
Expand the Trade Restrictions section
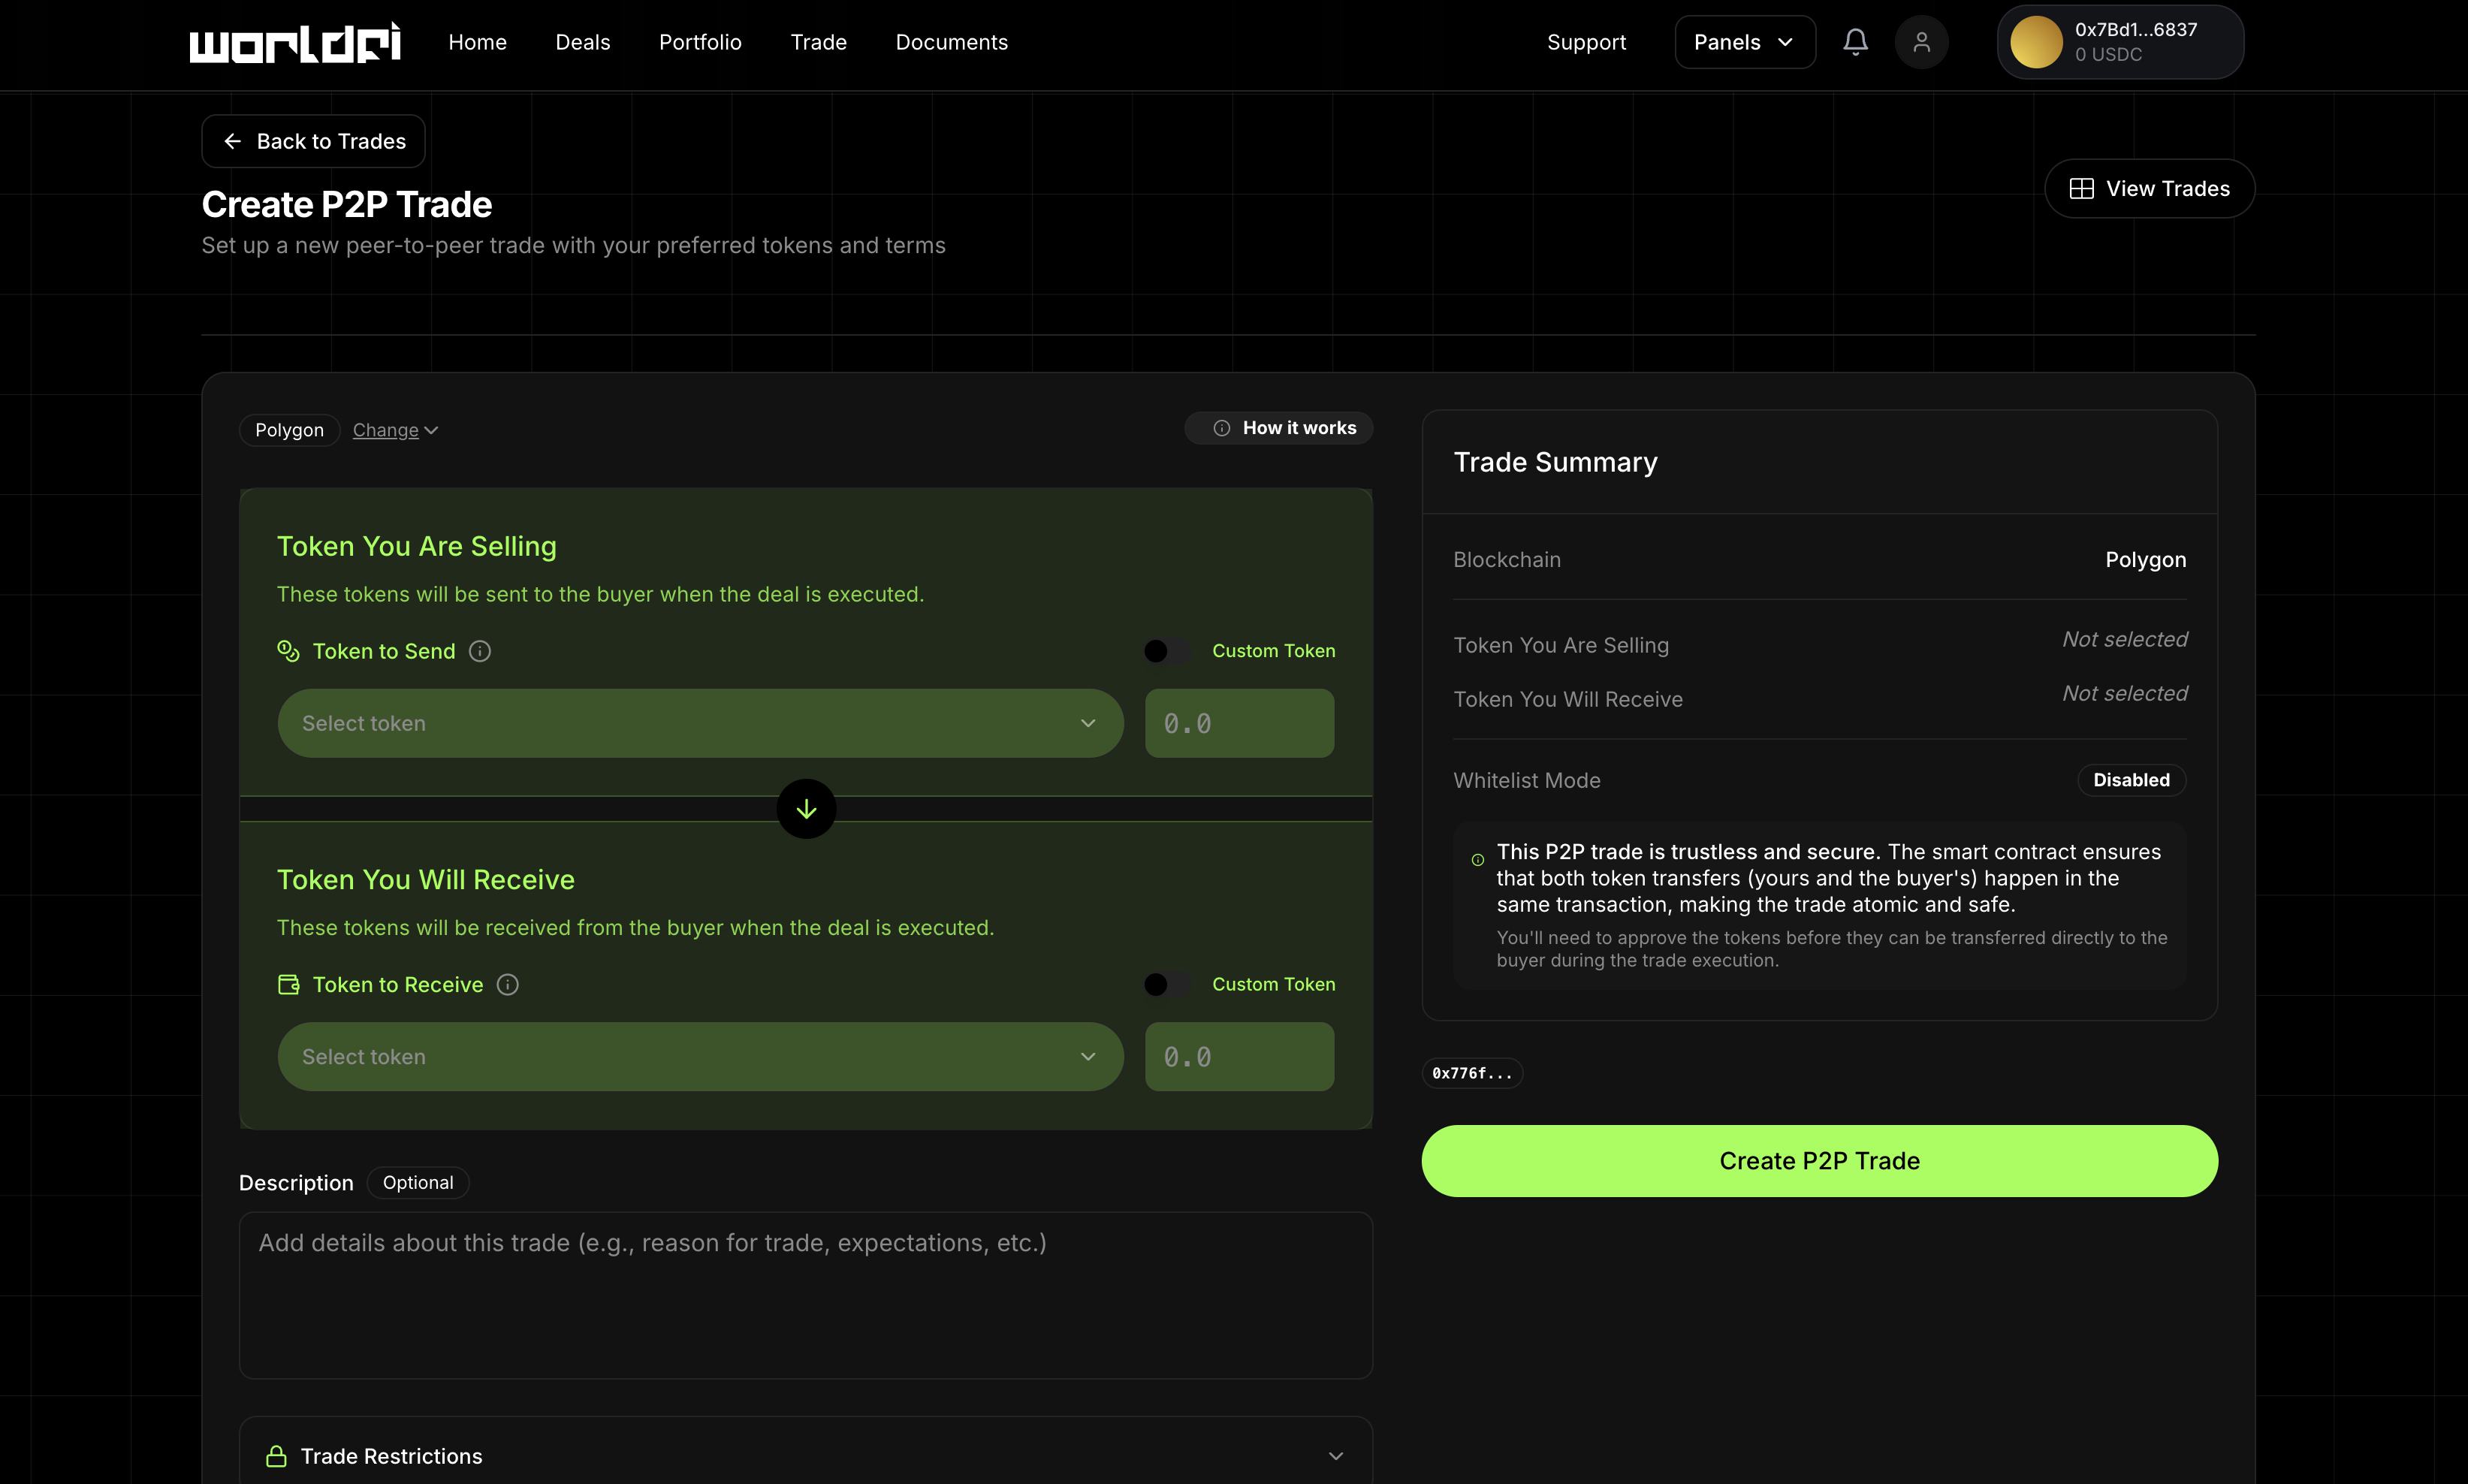(x=1335, y=1456)
